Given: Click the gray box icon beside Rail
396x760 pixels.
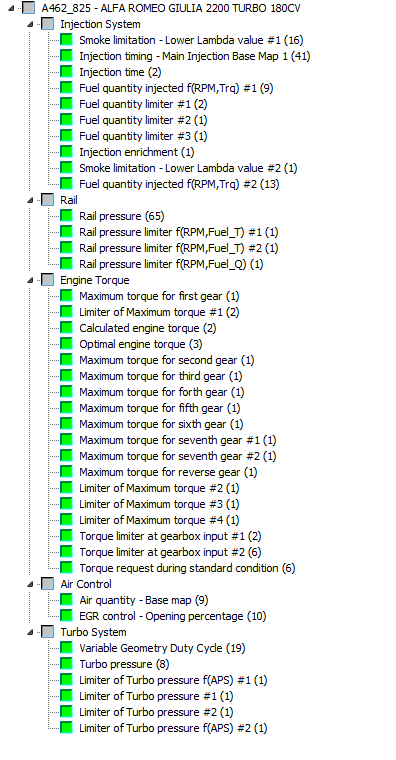Looking at the screenshot, I should coord(48,200).
